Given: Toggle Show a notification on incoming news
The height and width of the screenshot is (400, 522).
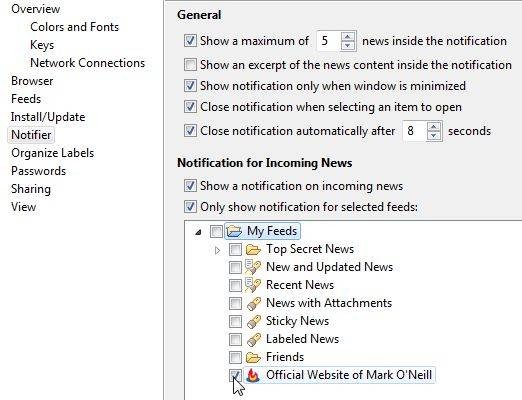Looking at the screenshot, I should coord(190,186).
